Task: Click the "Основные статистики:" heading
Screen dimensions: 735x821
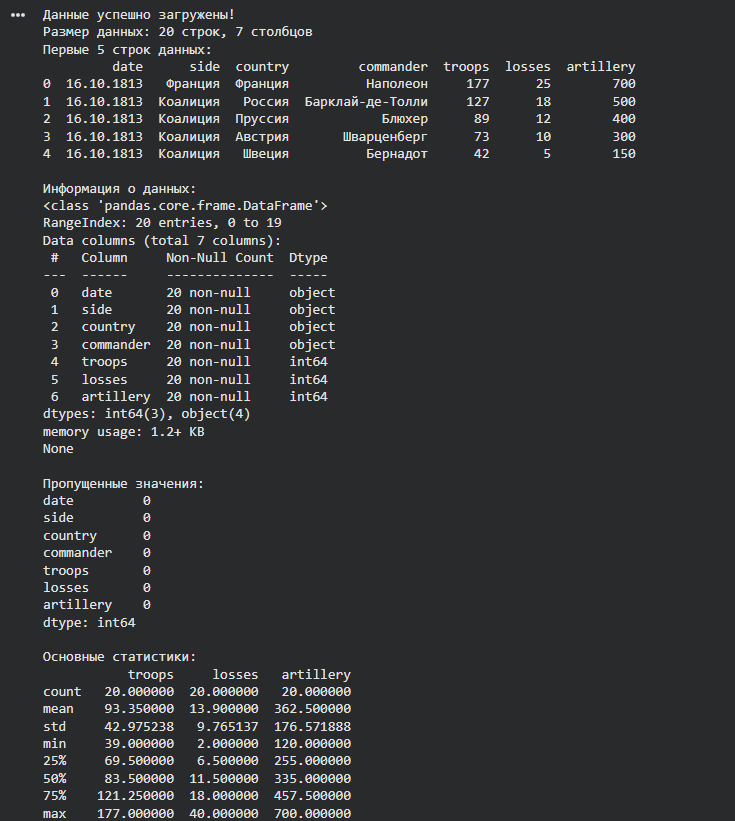Action: click(119, 657)
